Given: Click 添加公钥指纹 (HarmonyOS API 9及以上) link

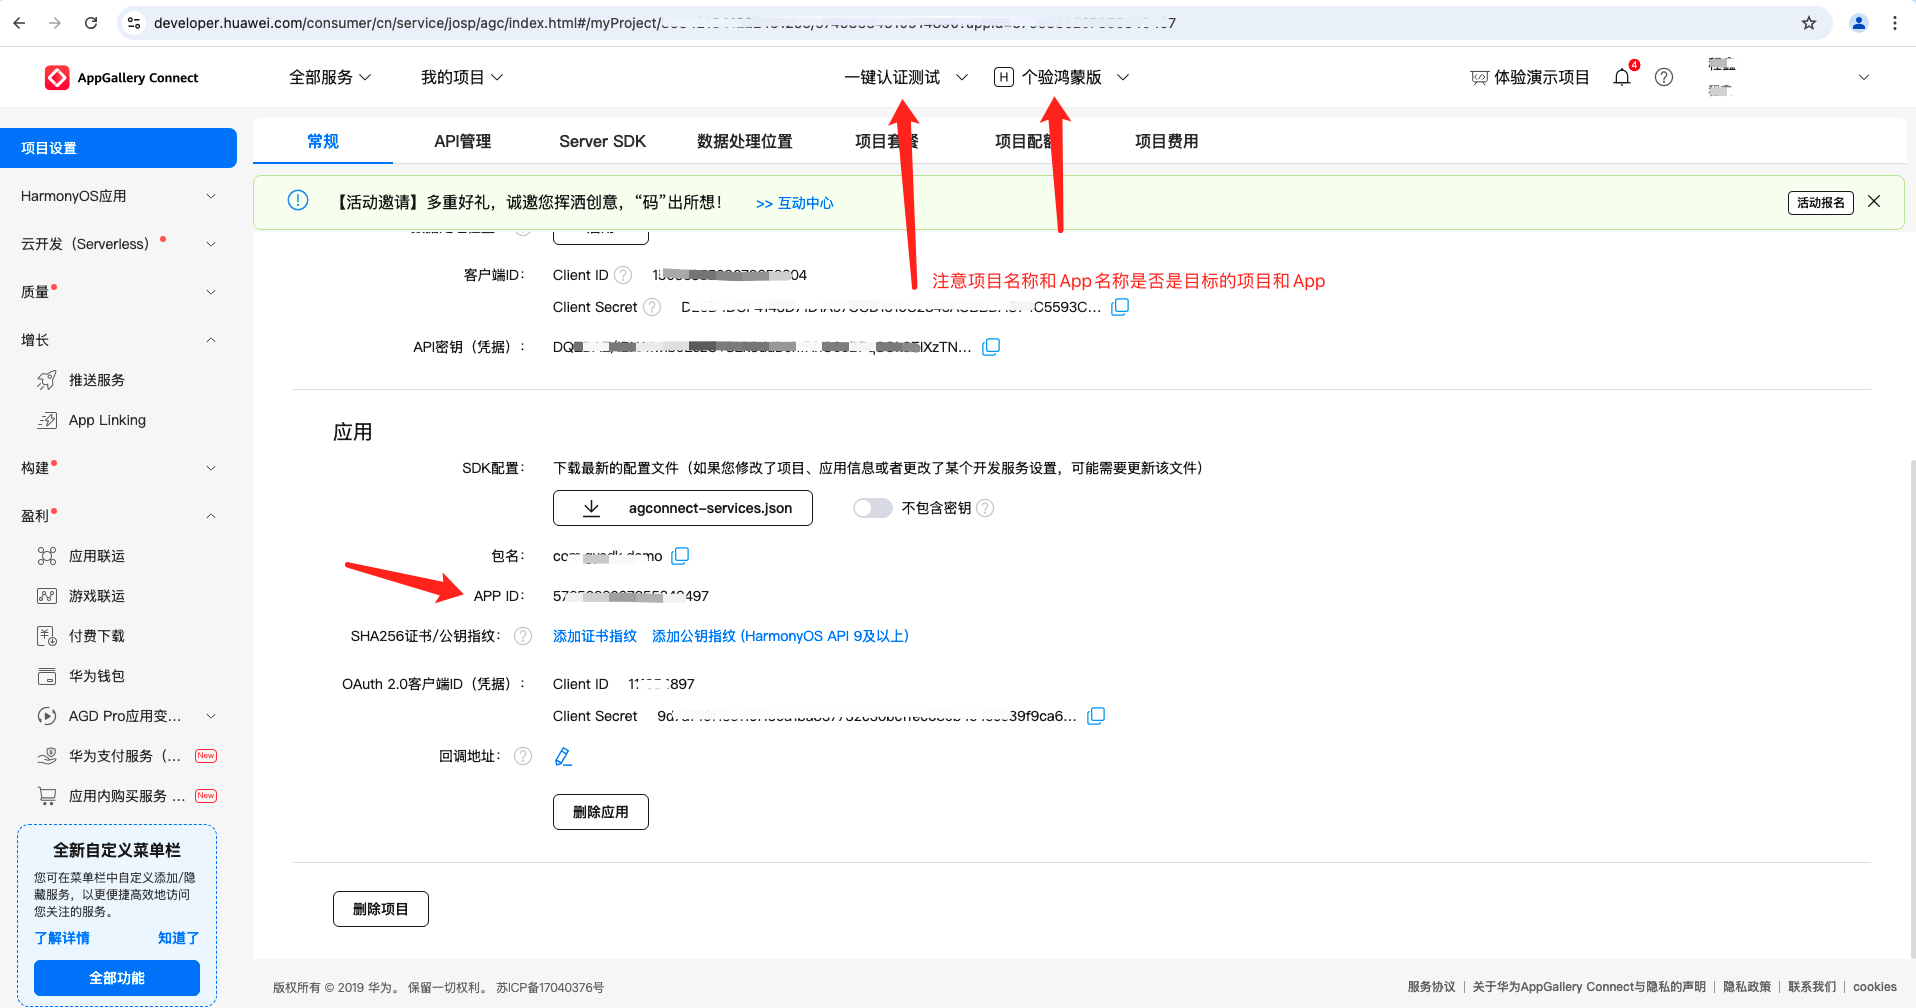Looking at the screenshot, I should [780, 636].
